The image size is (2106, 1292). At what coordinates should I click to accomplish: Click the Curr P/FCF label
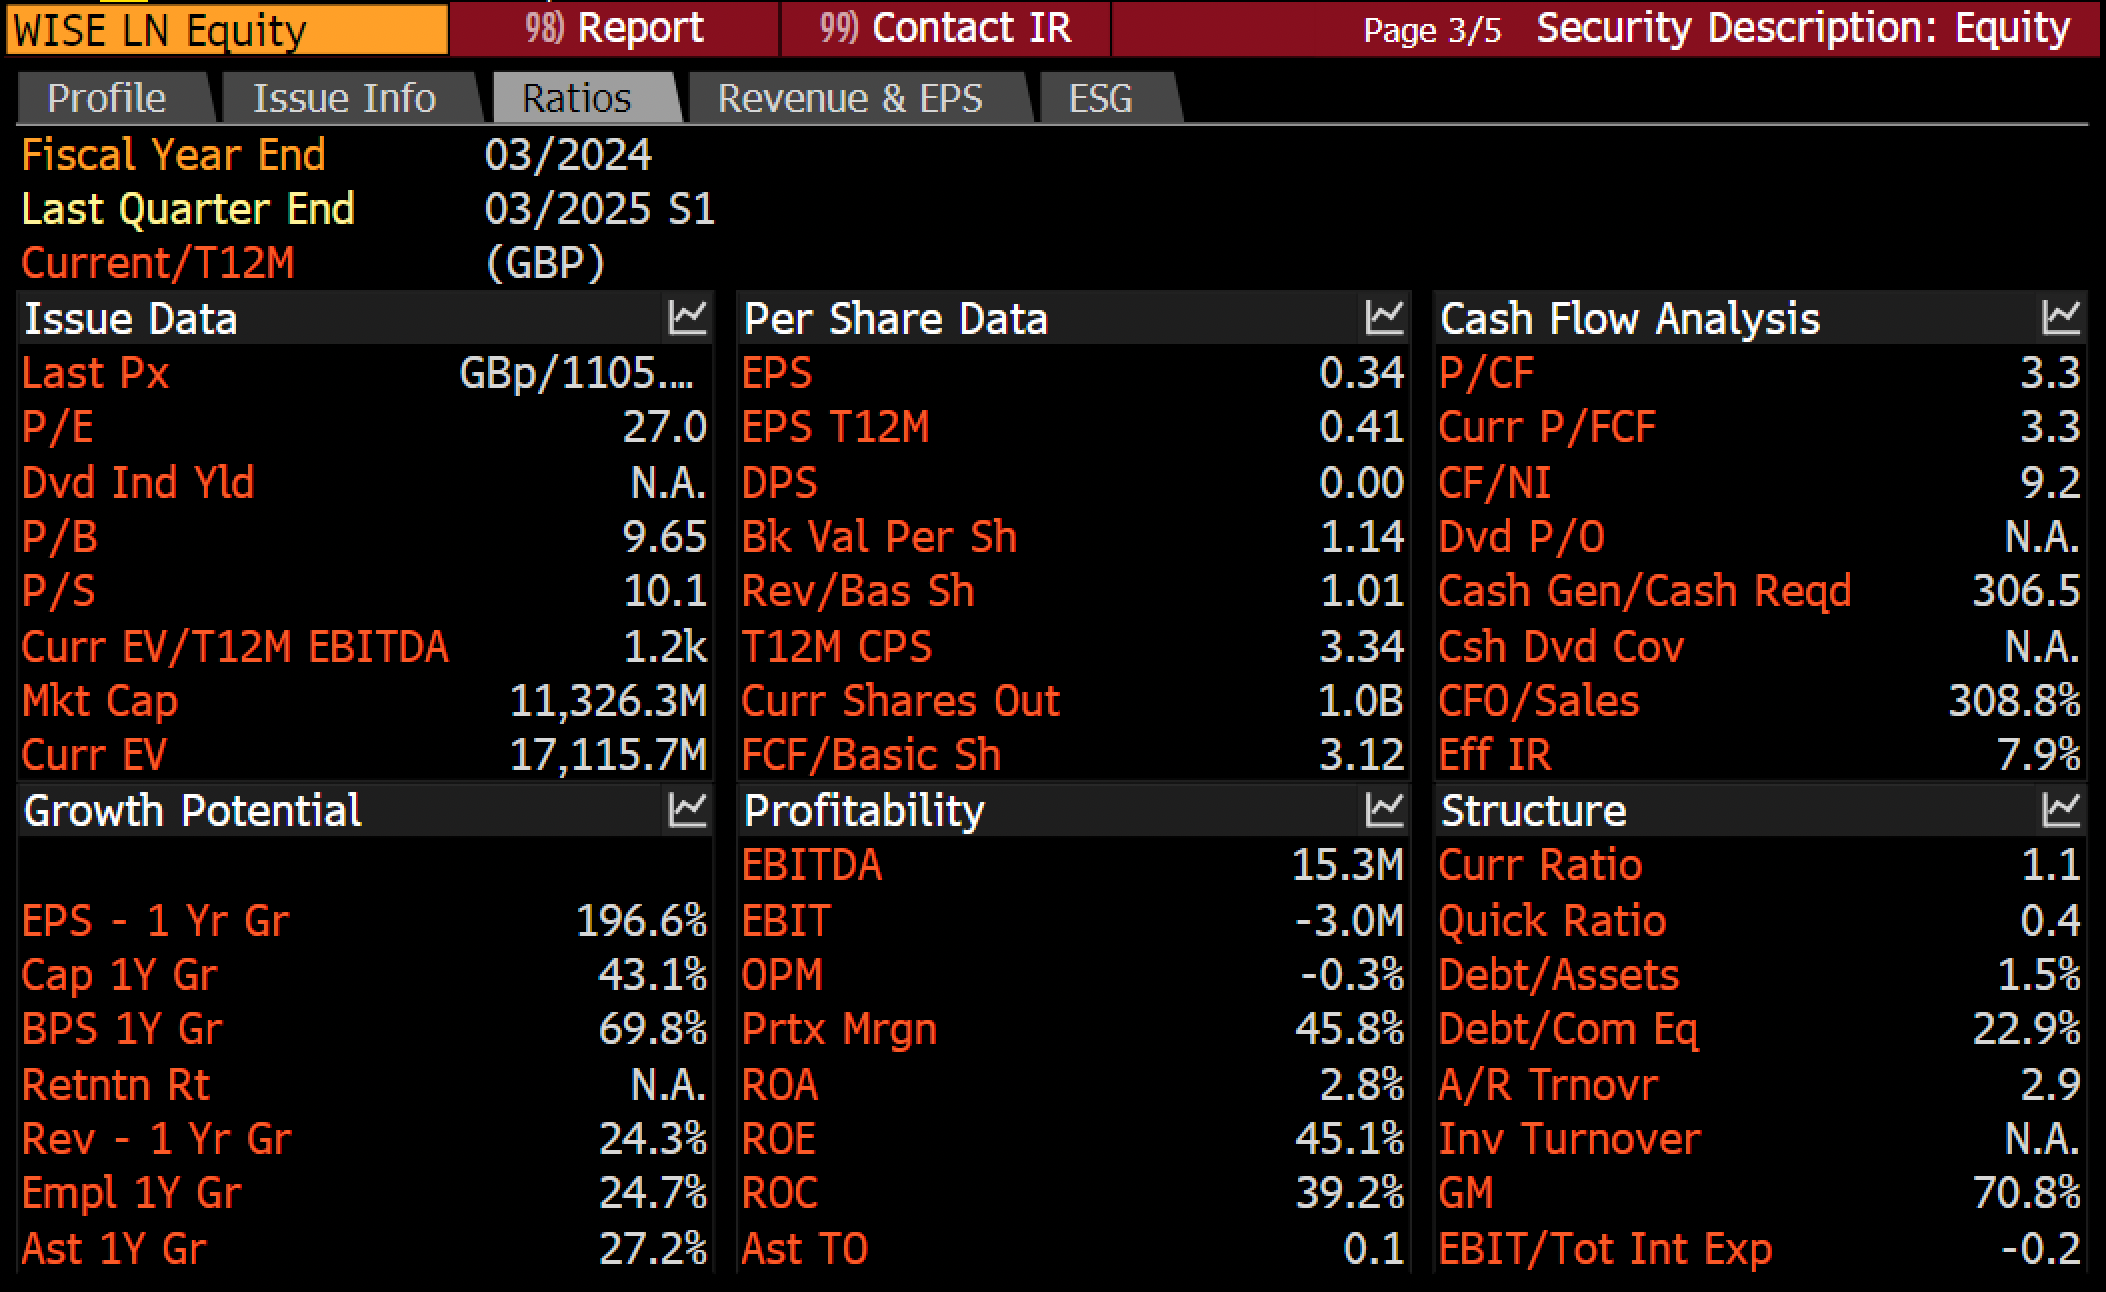point(1547,427)
